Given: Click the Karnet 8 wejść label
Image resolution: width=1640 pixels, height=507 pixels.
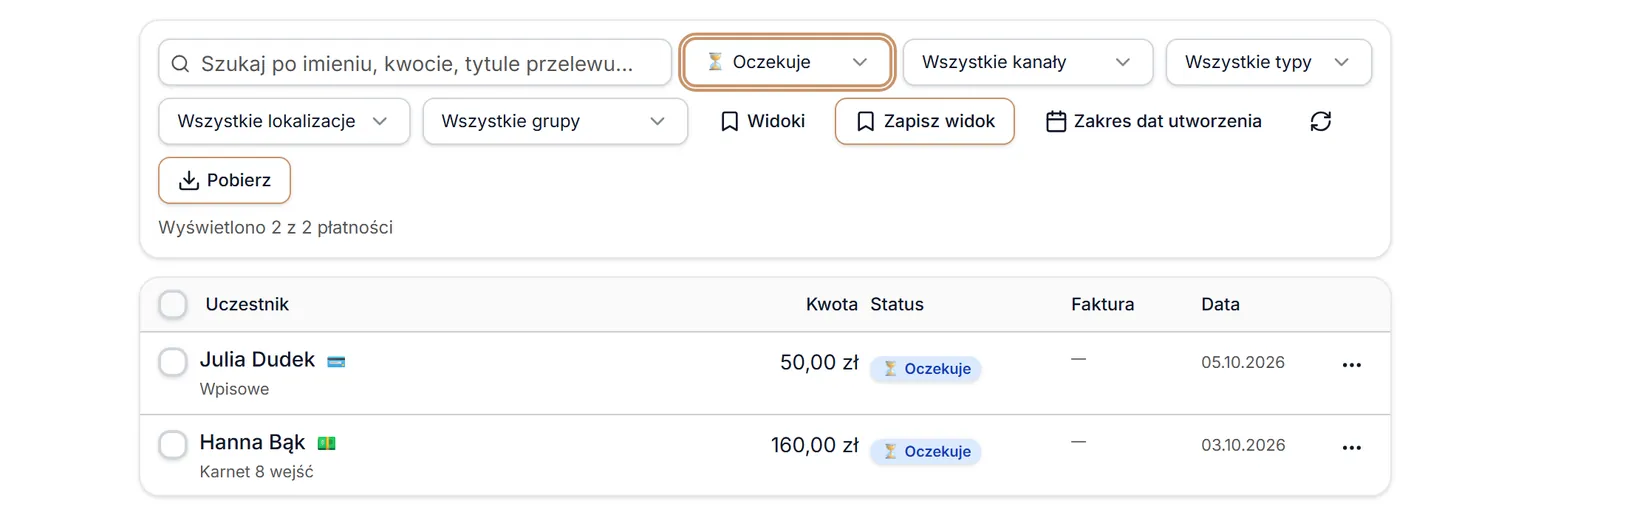Looking at the screenshot, I should [256, 472].
